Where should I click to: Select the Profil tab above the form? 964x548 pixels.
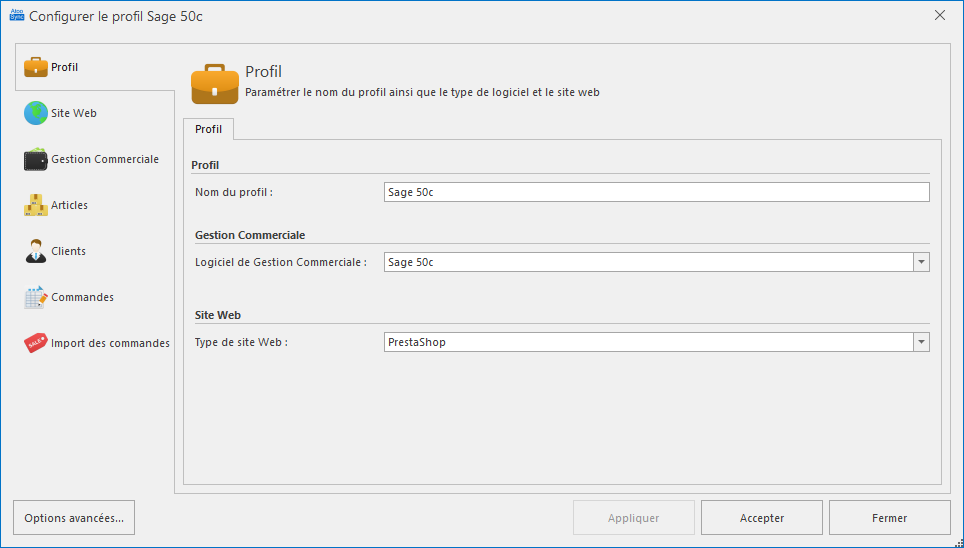click(x=208, y=129)
